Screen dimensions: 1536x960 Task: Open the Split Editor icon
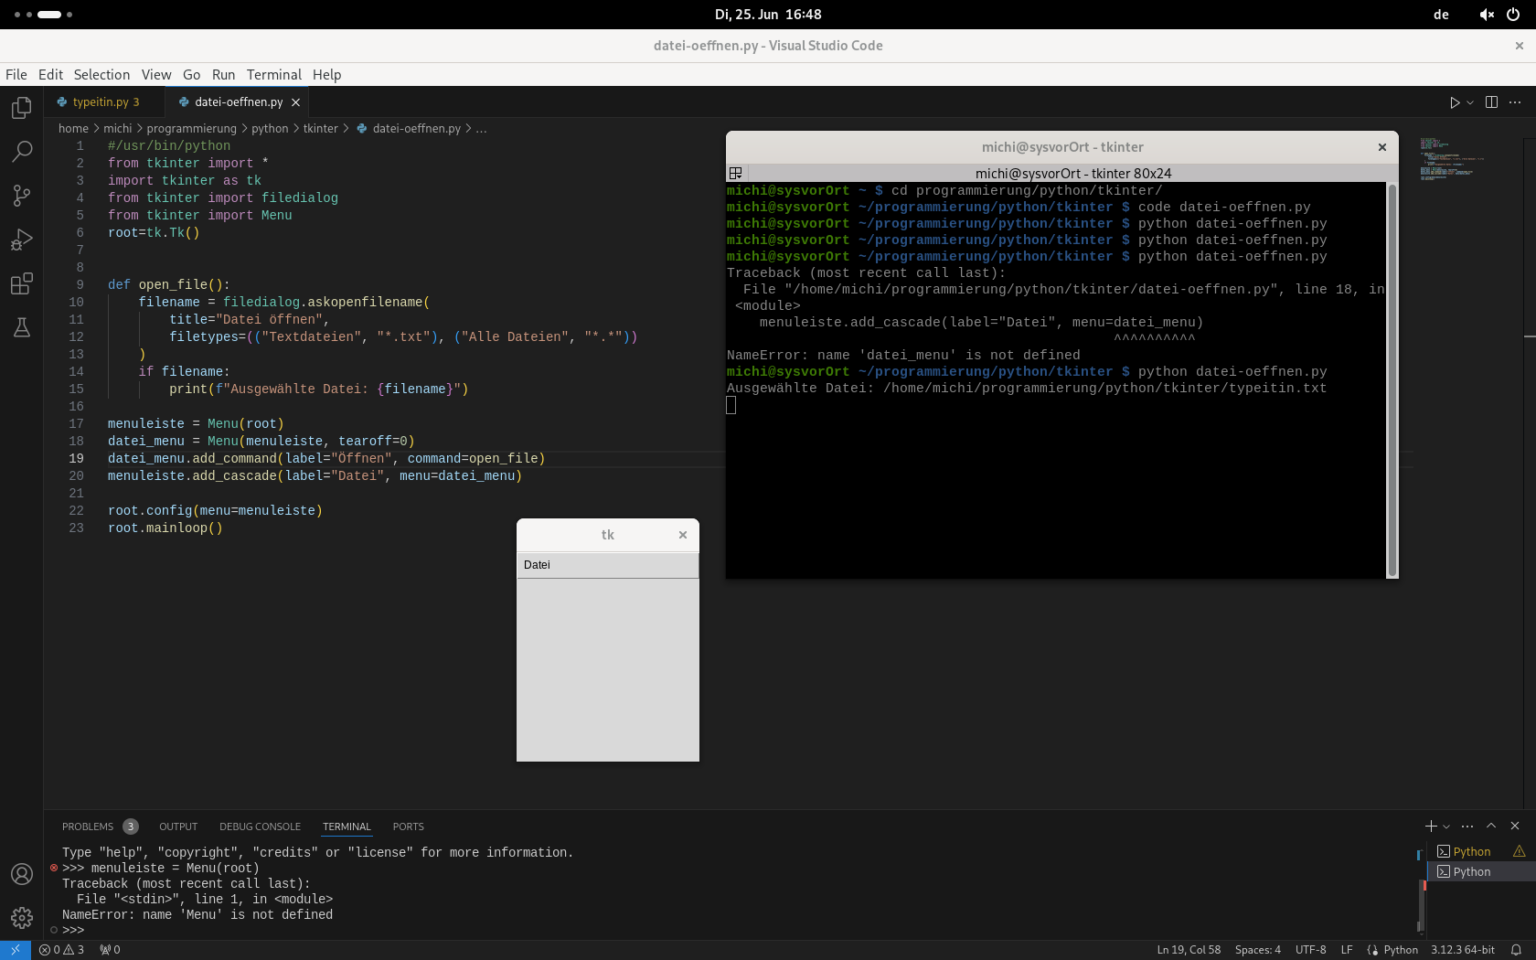(1491, 101)
